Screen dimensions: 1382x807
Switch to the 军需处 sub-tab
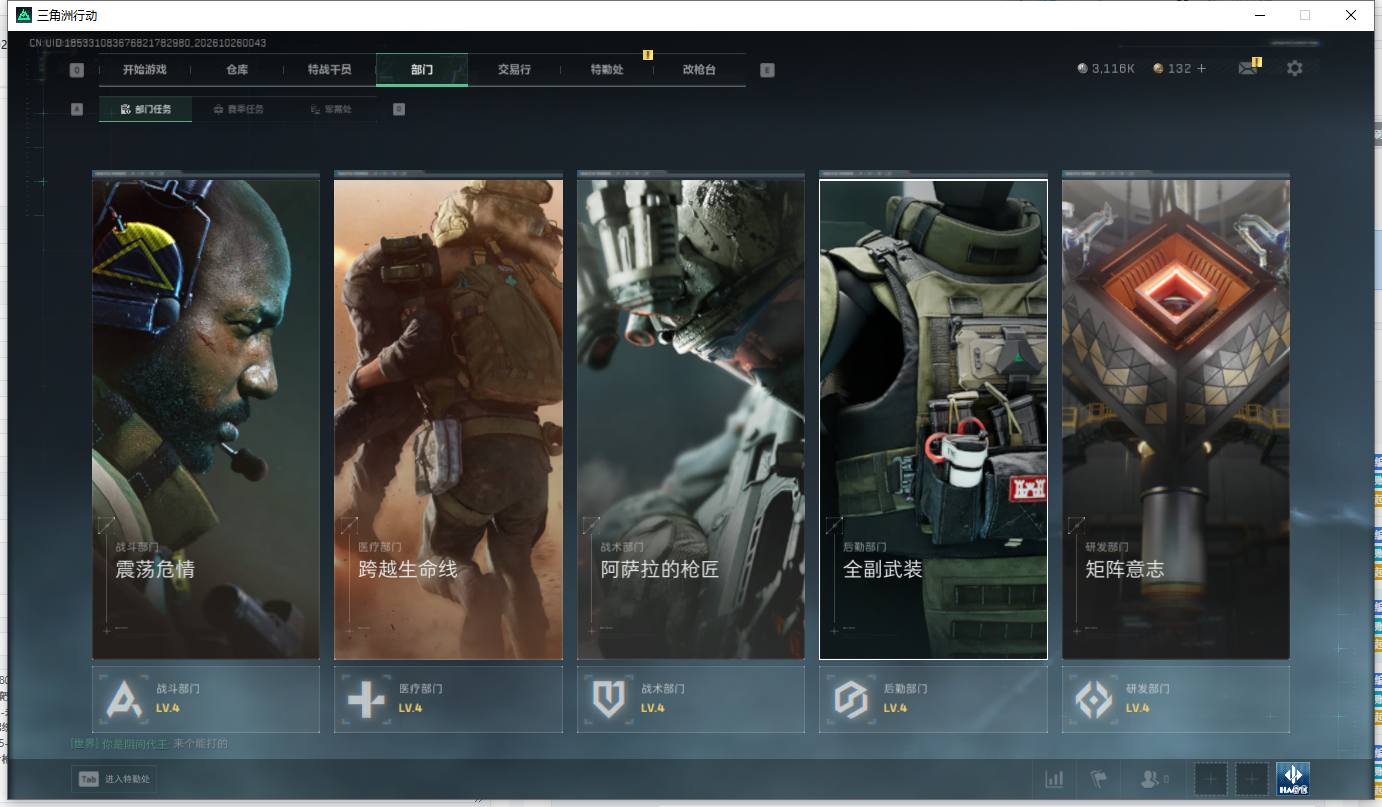[x=331, y=109]
